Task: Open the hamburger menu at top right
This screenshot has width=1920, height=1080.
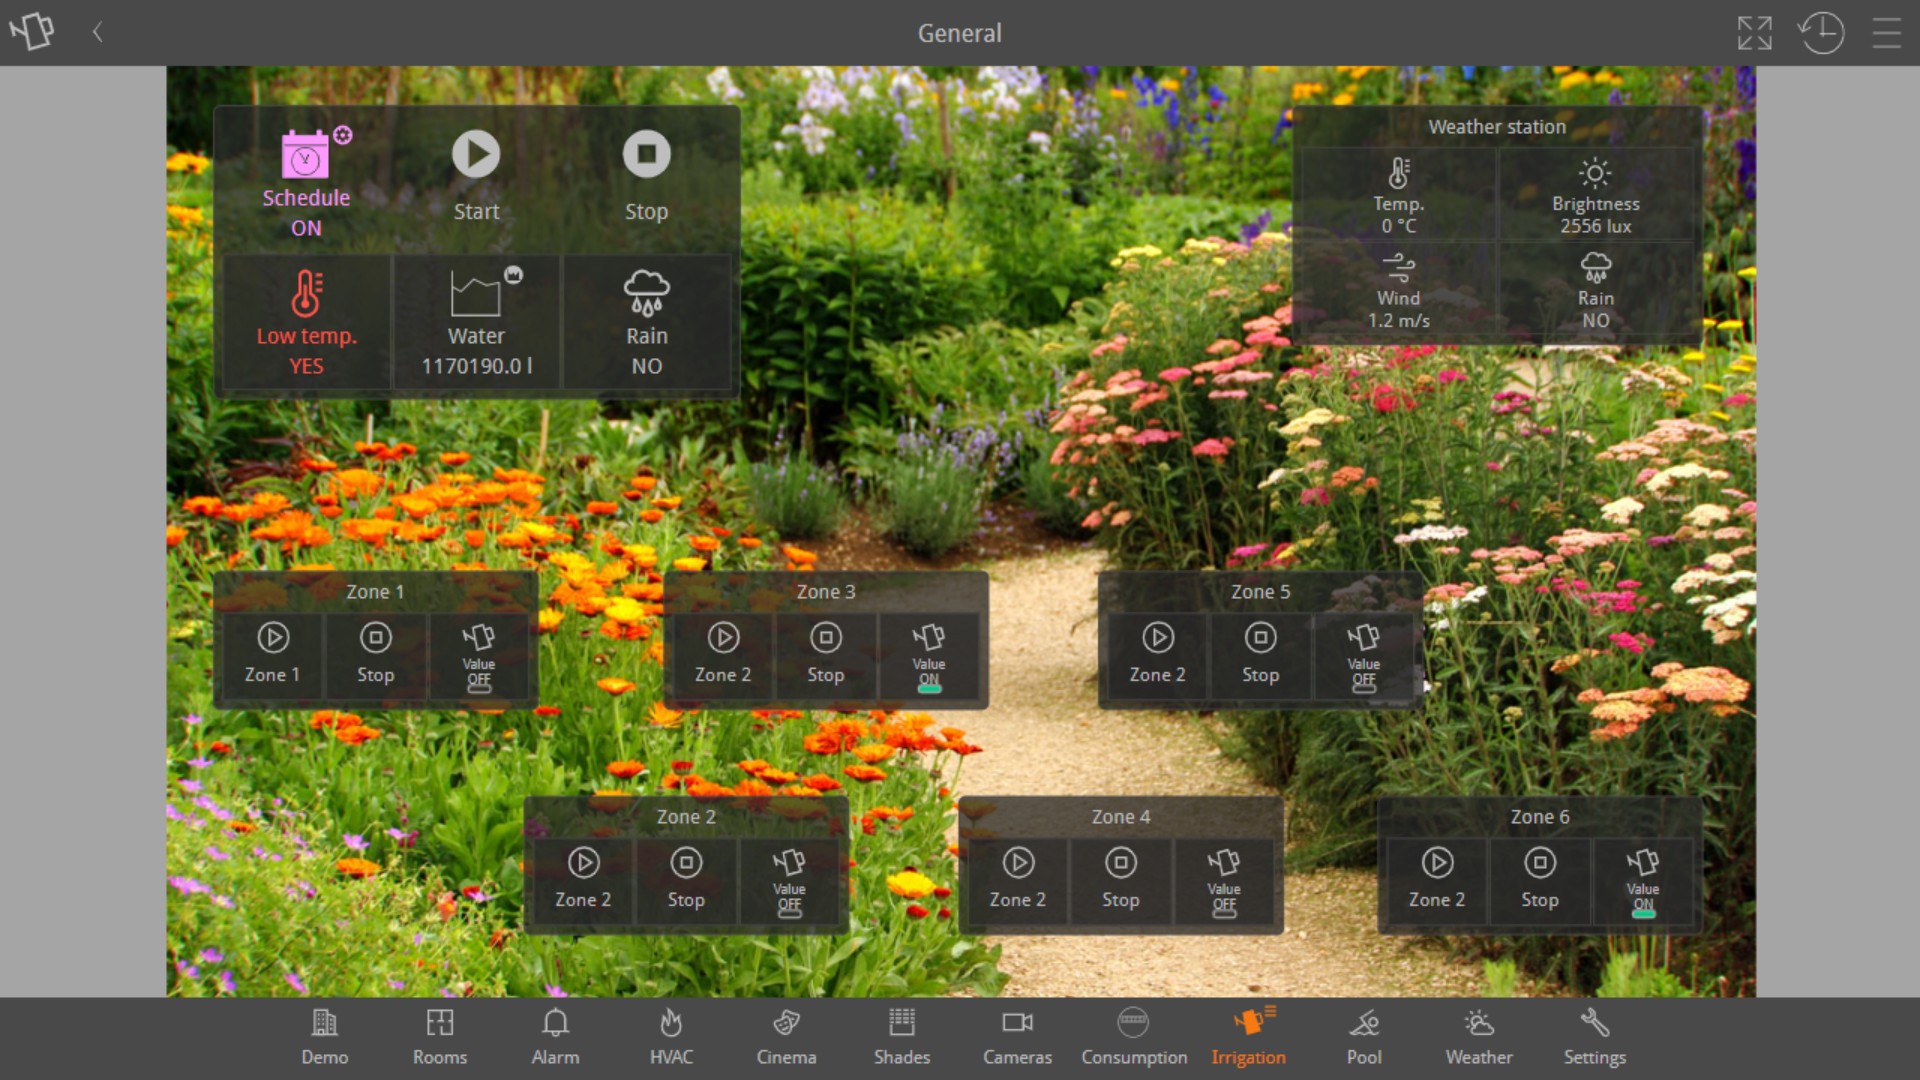Action: (1886, 33)
